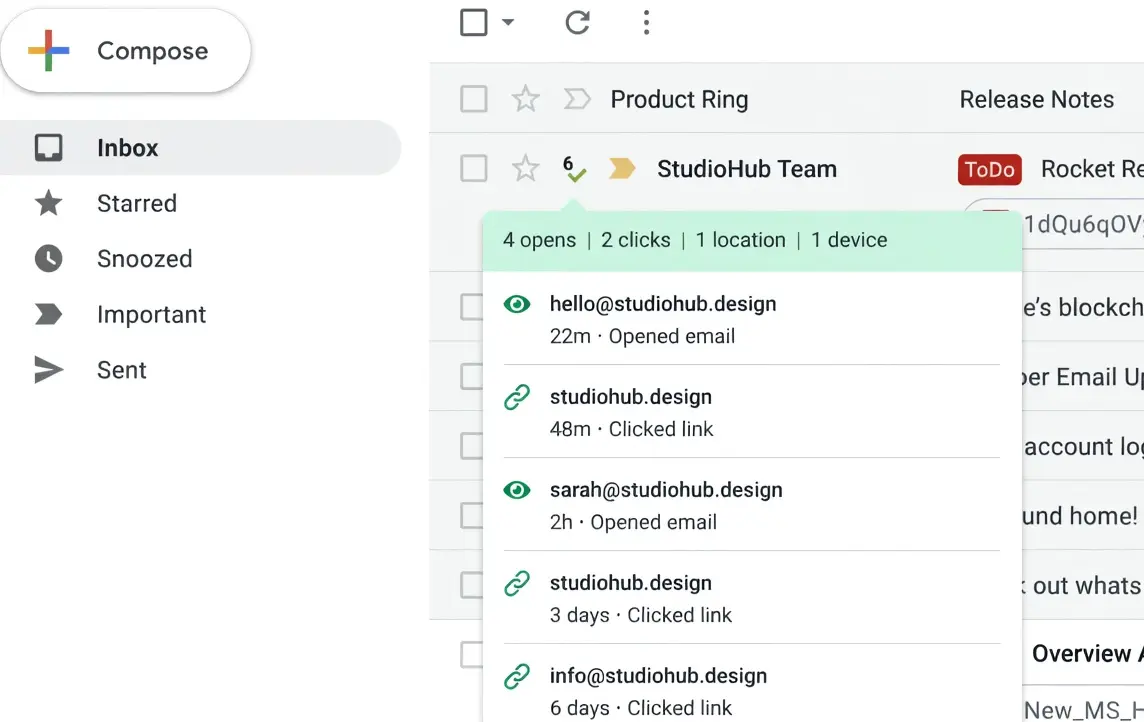Open the Release Notes subject
1144x722 pixels.
coord(1037,98)
